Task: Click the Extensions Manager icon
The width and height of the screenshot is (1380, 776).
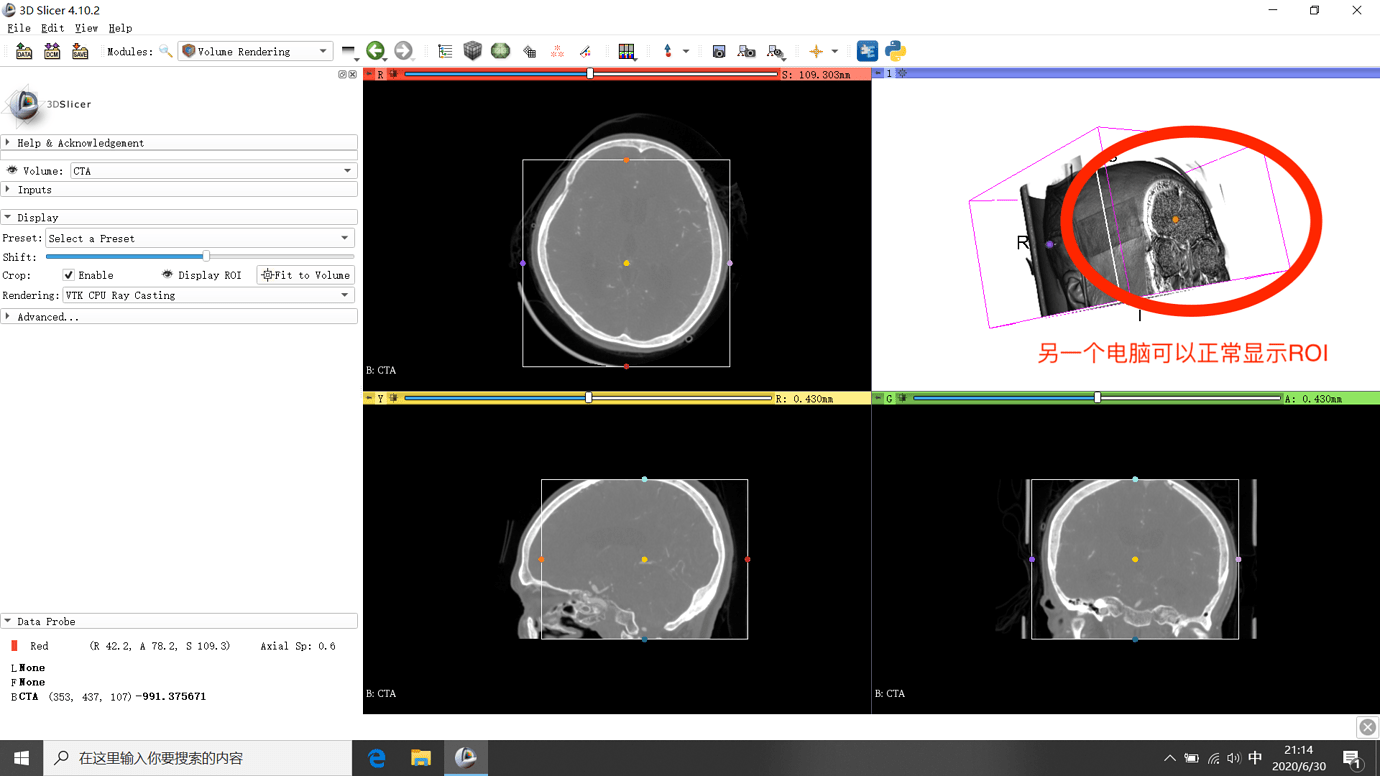Action: click(x=867, y=51)
